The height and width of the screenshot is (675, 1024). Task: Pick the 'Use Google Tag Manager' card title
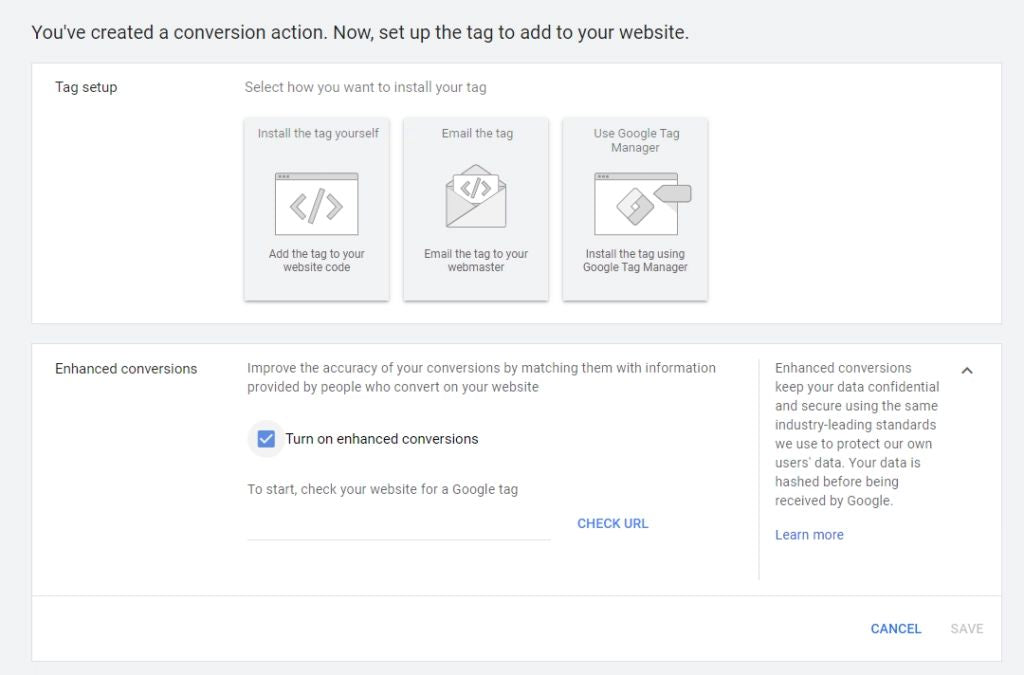tap(635, 140)
